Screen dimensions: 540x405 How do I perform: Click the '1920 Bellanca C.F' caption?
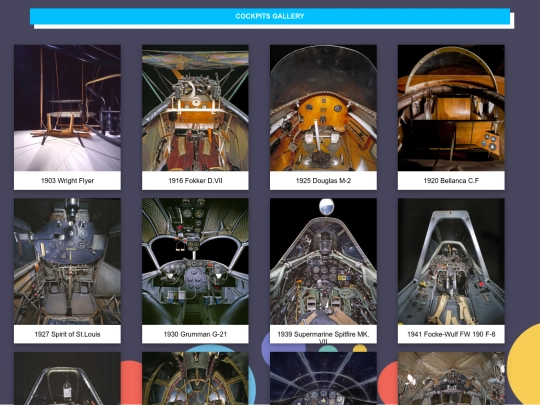tap(451, 180)
